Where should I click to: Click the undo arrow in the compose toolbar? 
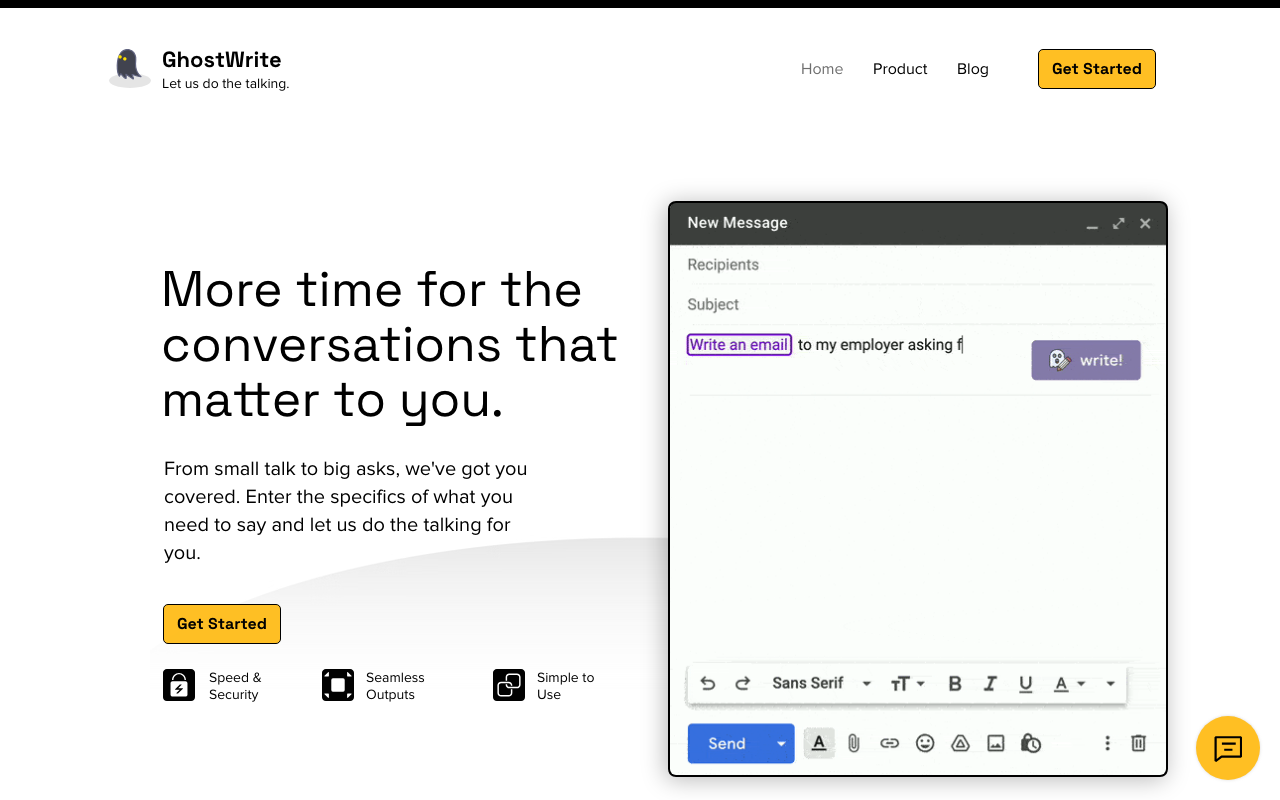tap(708, 683)
